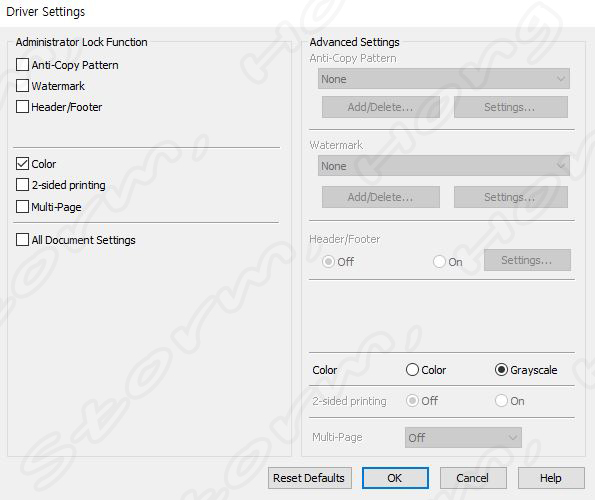
Task: Select the Color radio button in the Color row
Action: [412, 369]
